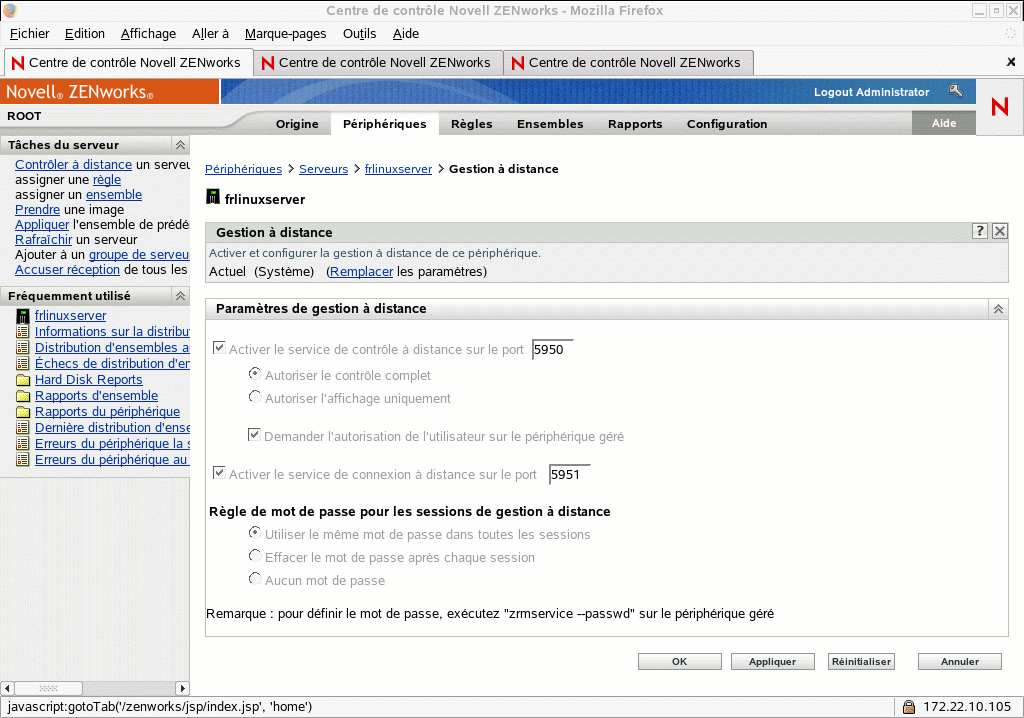The height and width of the screenshot is (718, 1024).
Task: Toggle the remote connection service on port checkbox
Action: click(219, 472)
